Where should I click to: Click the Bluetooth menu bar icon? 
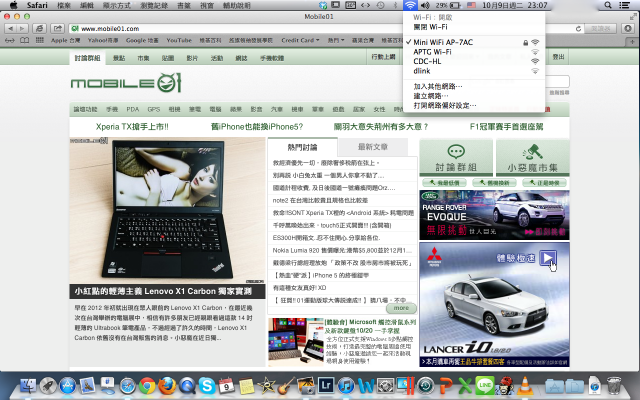395,5
